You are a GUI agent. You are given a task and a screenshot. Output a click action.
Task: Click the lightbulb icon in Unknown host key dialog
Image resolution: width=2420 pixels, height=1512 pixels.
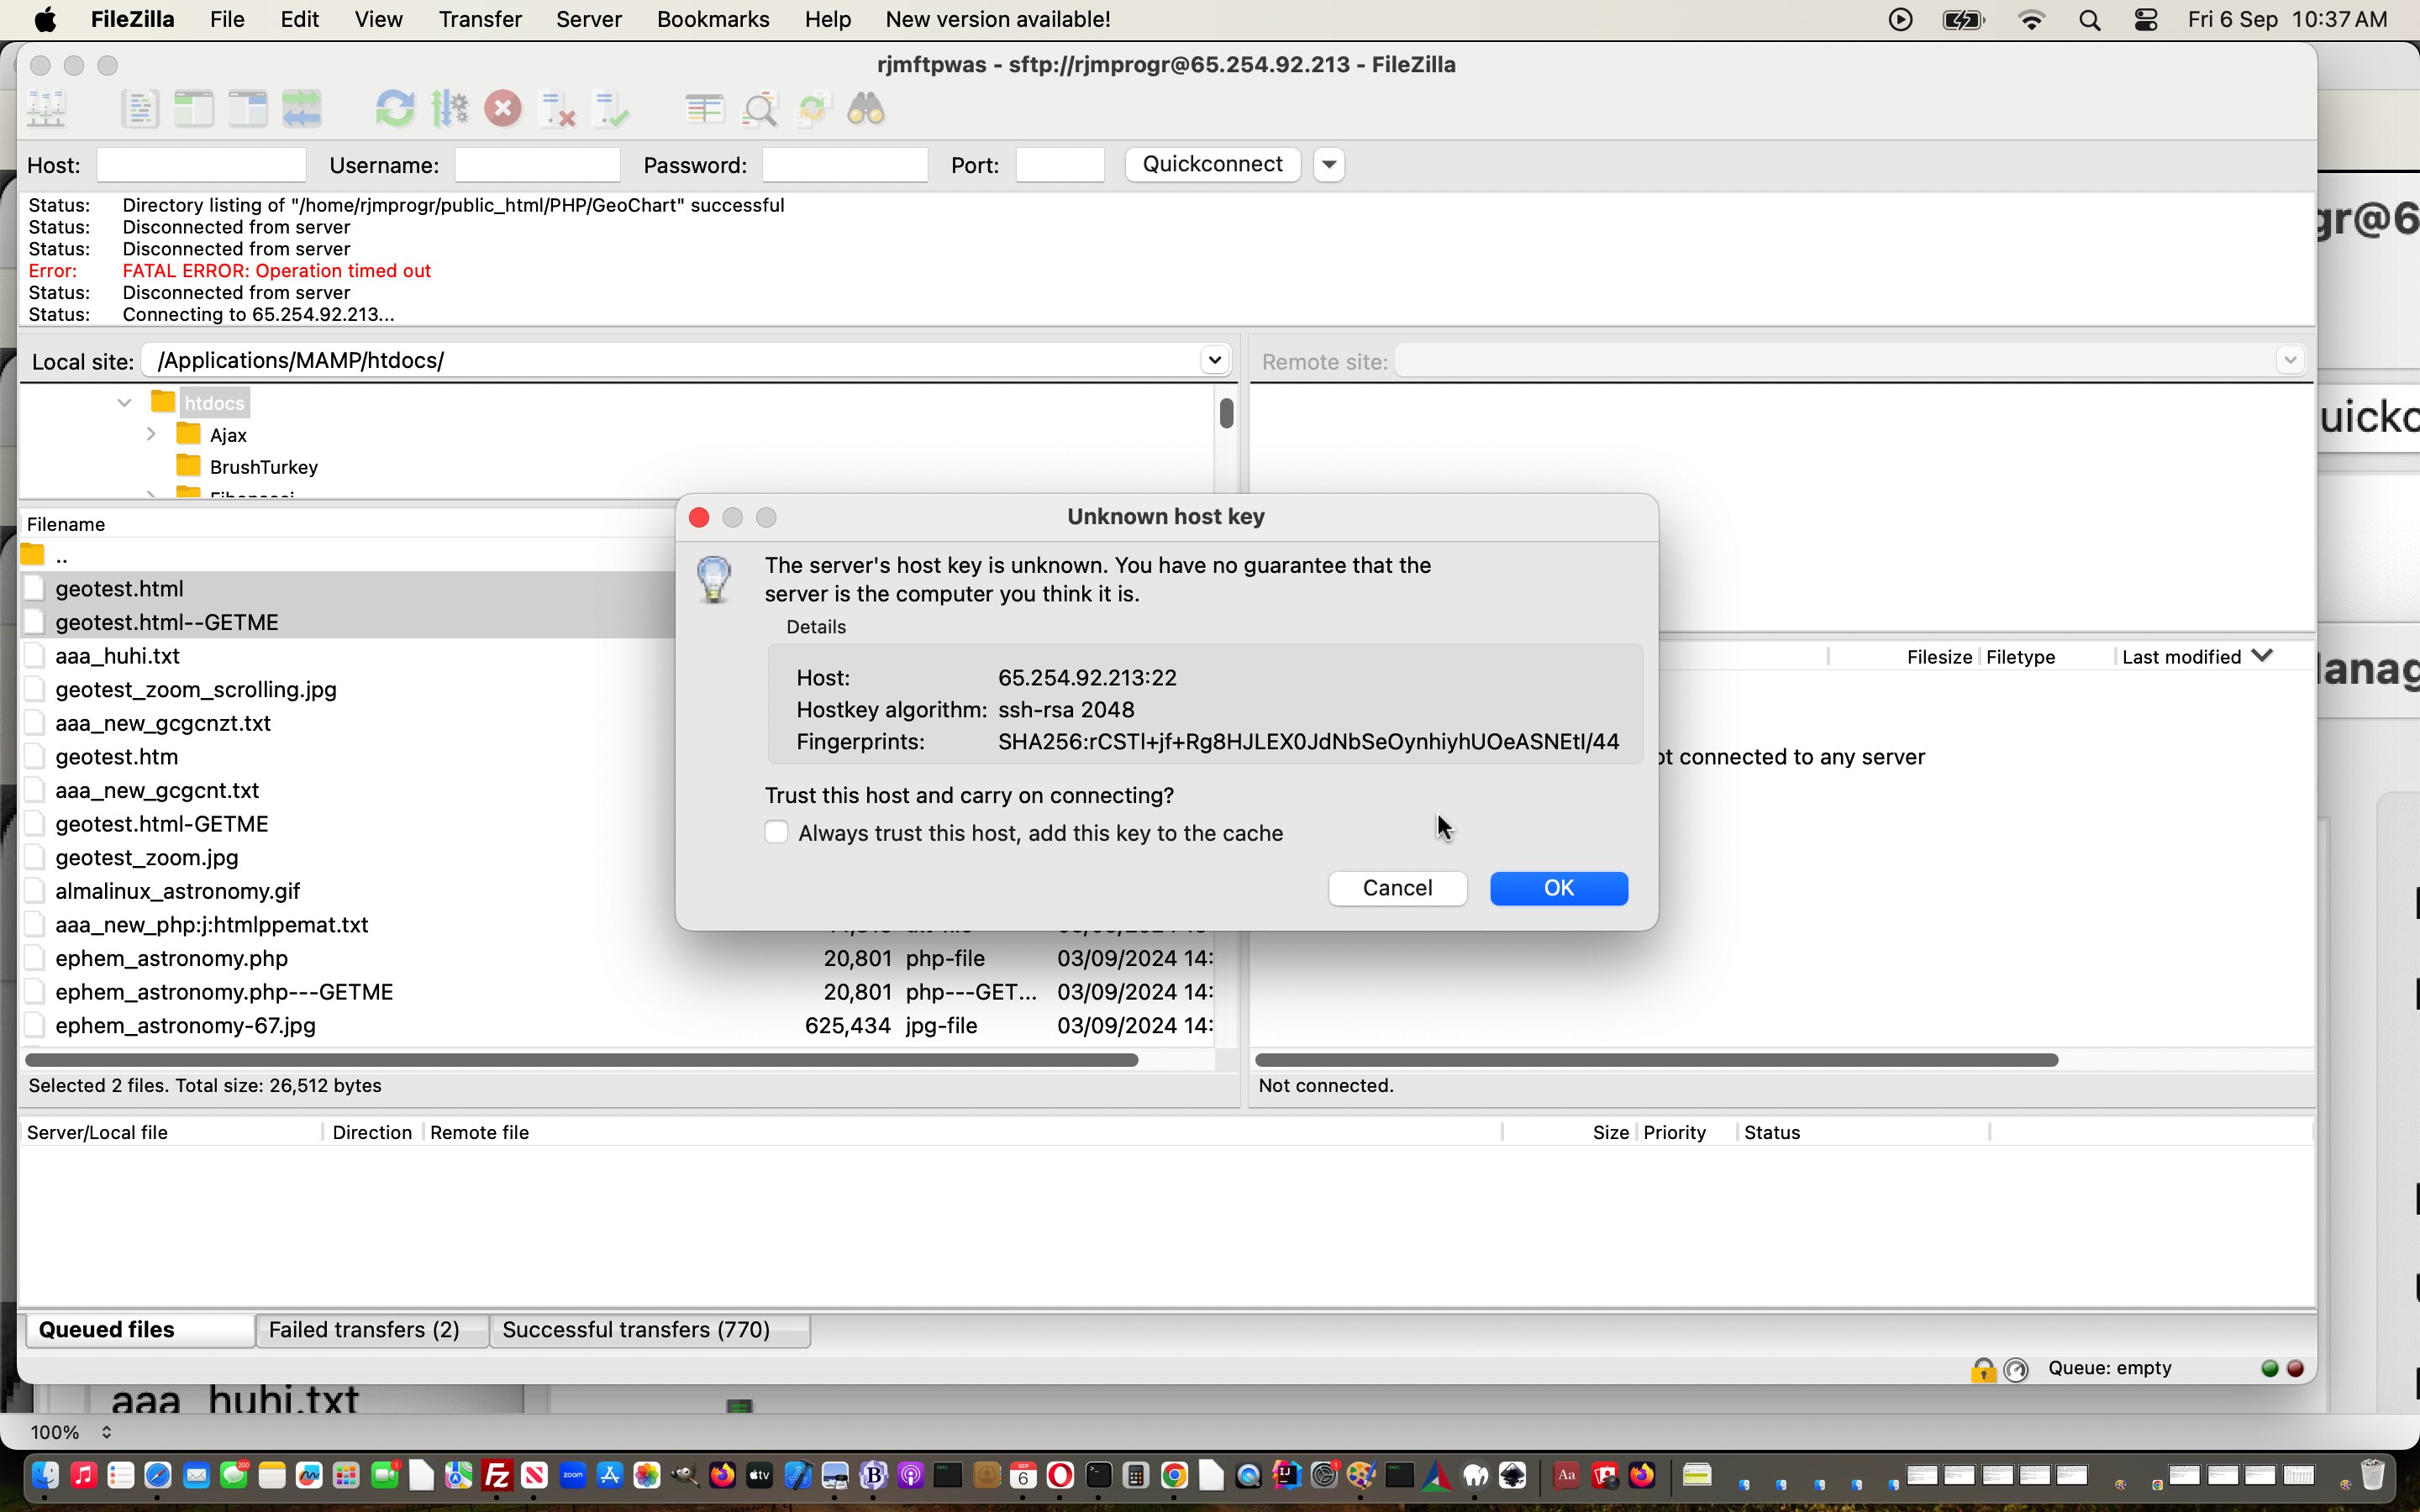coord(714,579)
